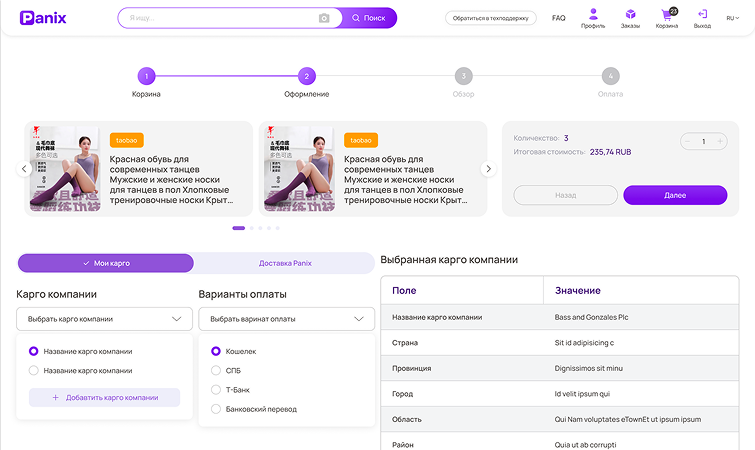Click 'Добавить карго компании' button
The image size is (755, 450).
coord(104,398)
